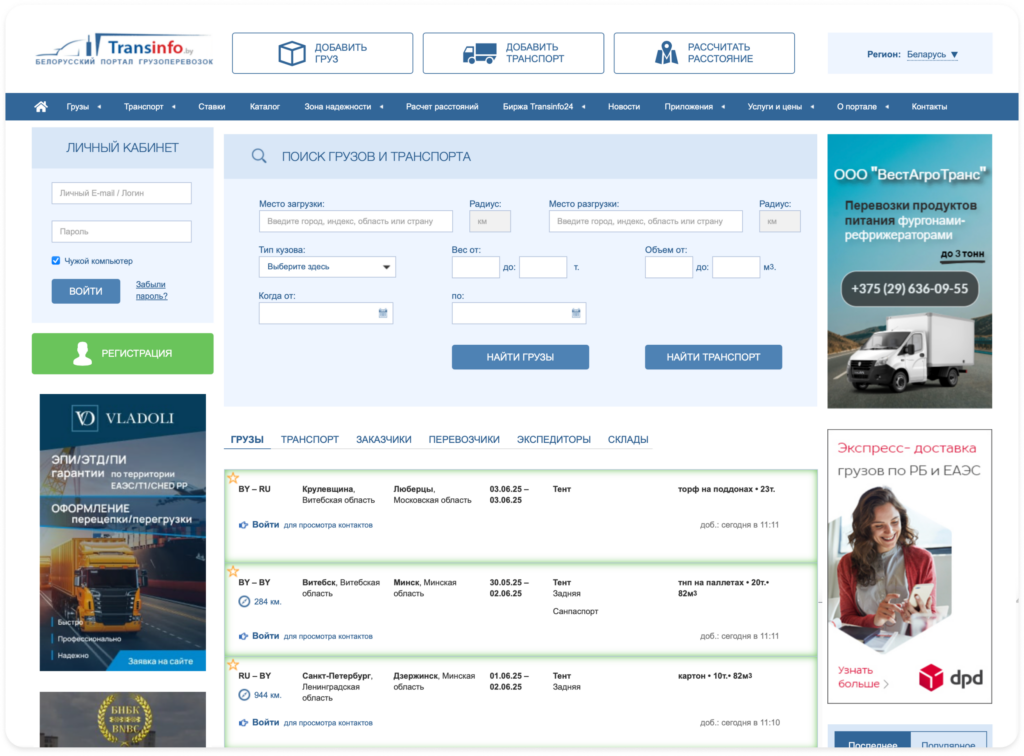Click the green 'Регистрация' button
Viewport: 1024px width, 756px height.
122,353
